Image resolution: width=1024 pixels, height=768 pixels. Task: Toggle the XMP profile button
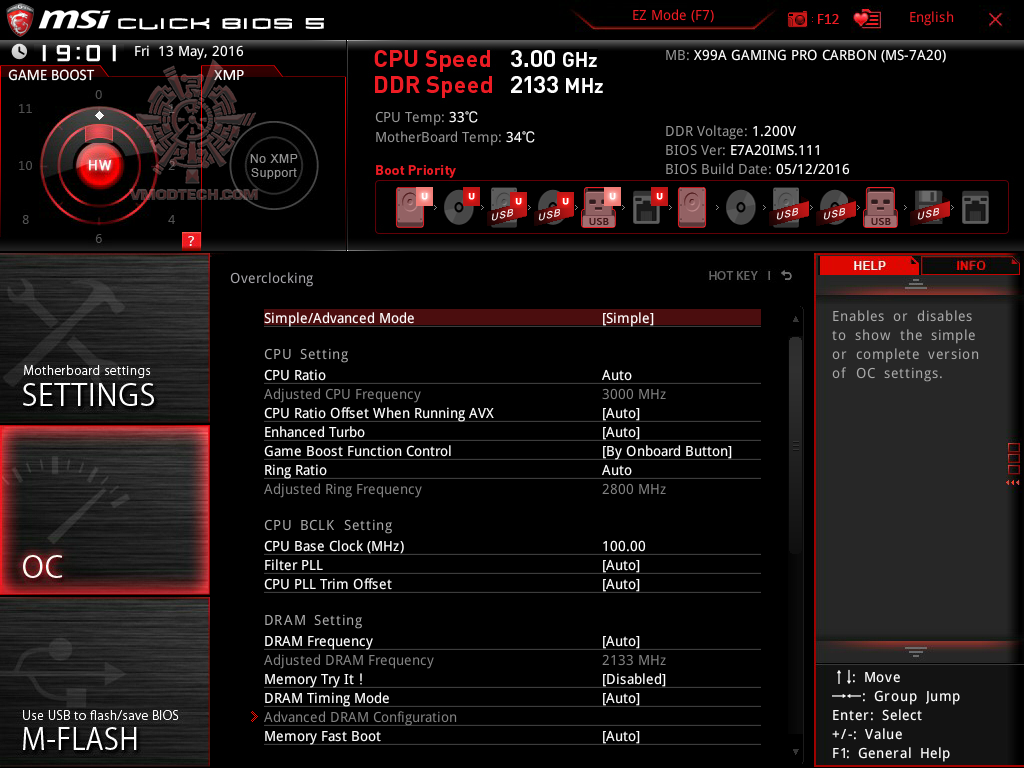(274, 165)
